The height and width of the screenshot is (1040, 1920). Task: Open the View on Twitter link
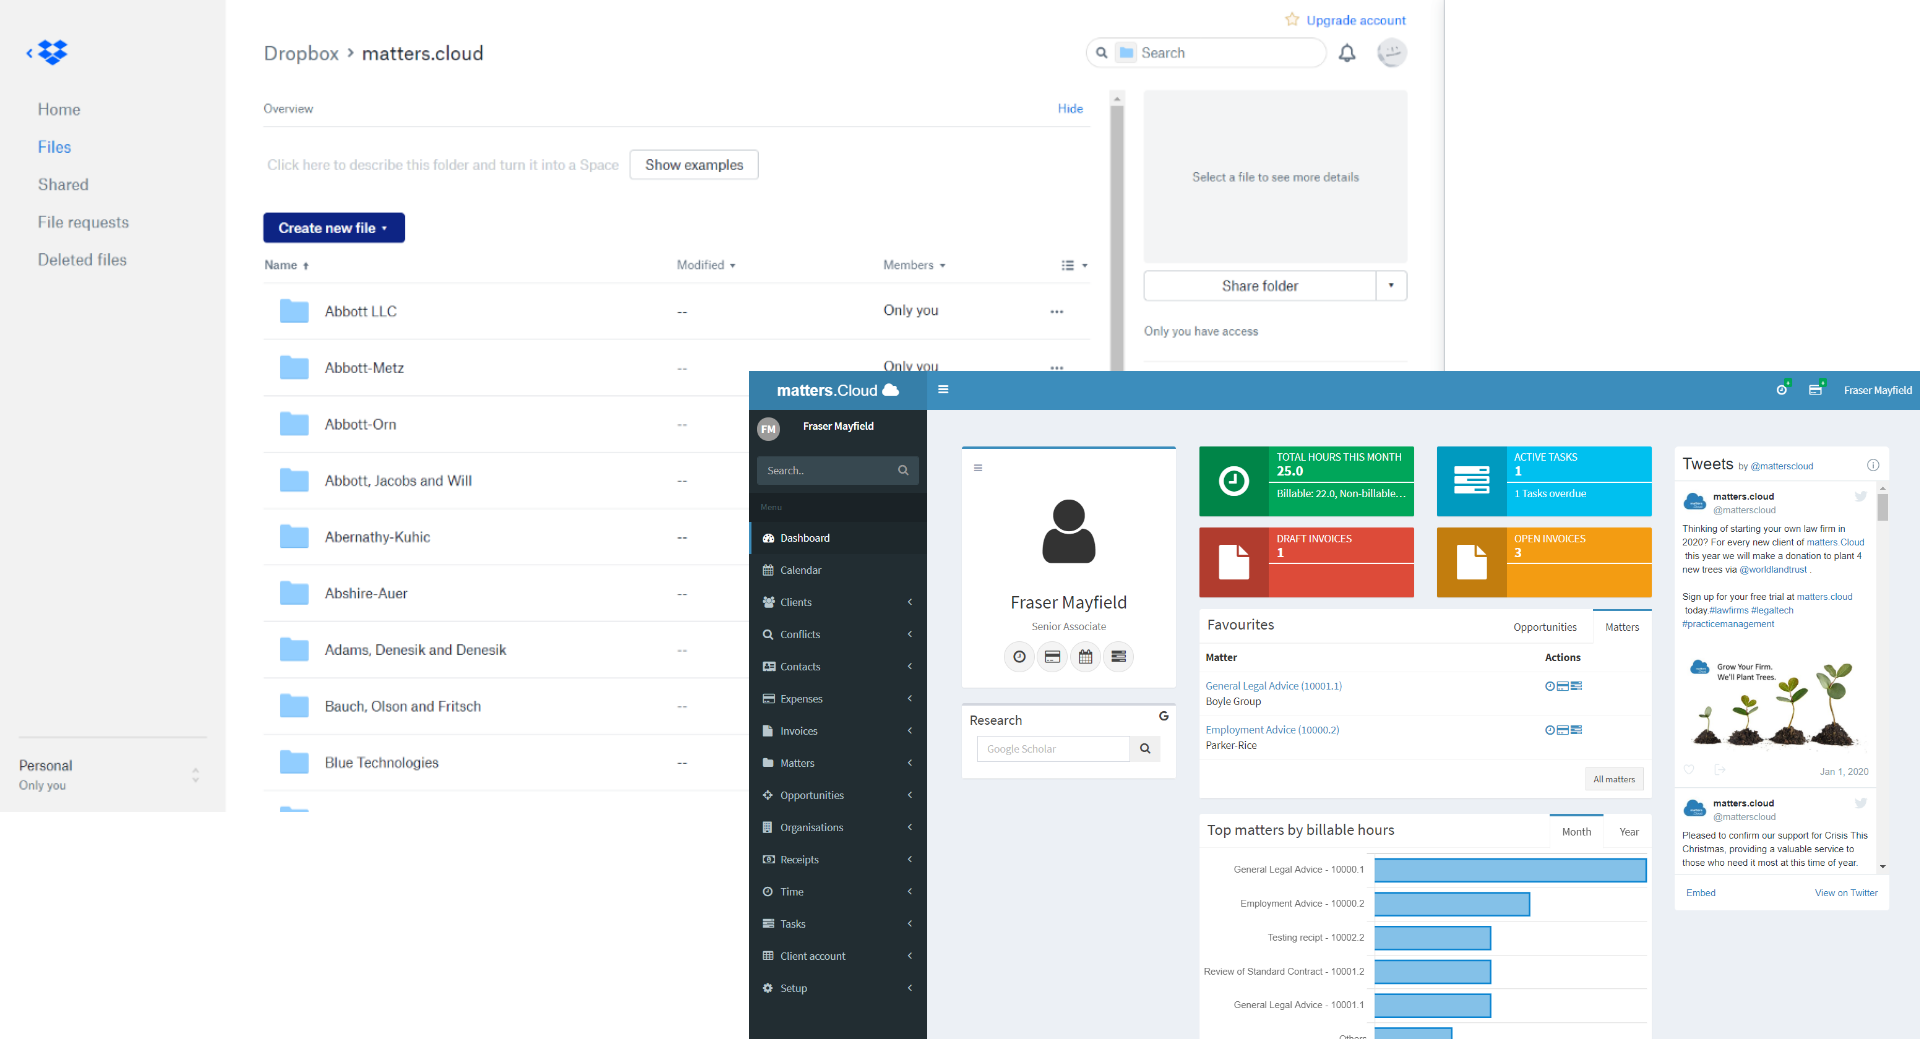point(1846,893)
